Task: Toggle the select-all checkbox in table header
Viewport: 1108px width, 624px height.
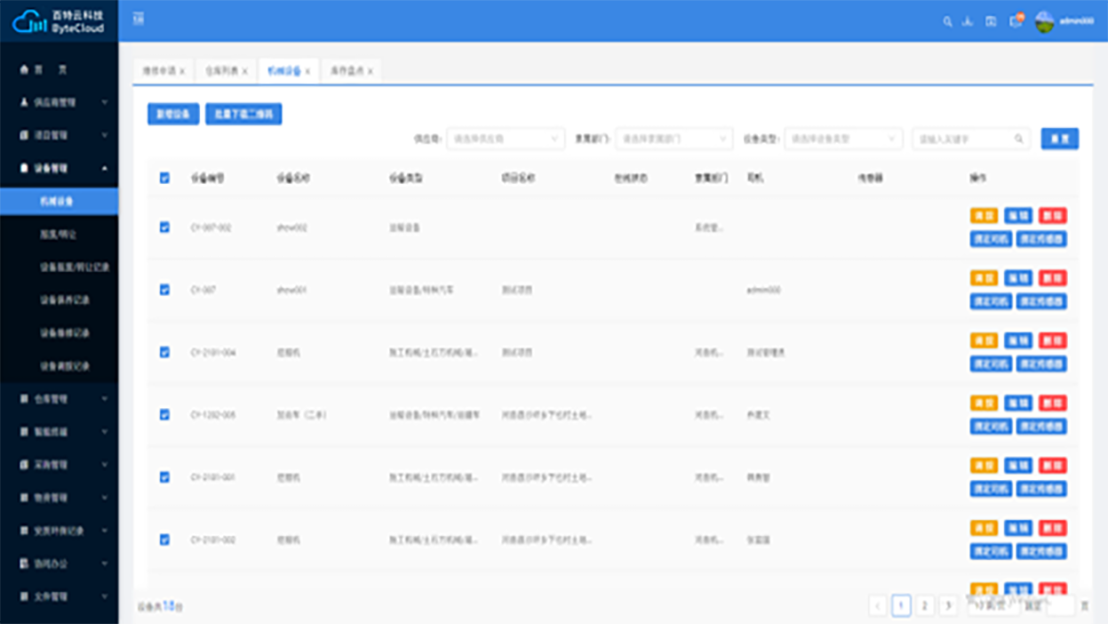Action: (165, 178)
